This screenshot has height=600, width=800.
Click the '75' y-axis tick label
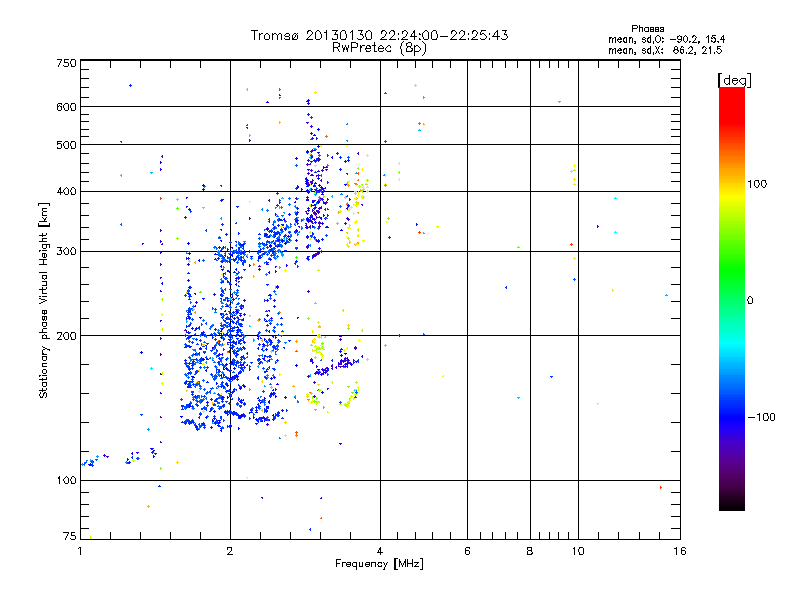click(x=70, y=536)
